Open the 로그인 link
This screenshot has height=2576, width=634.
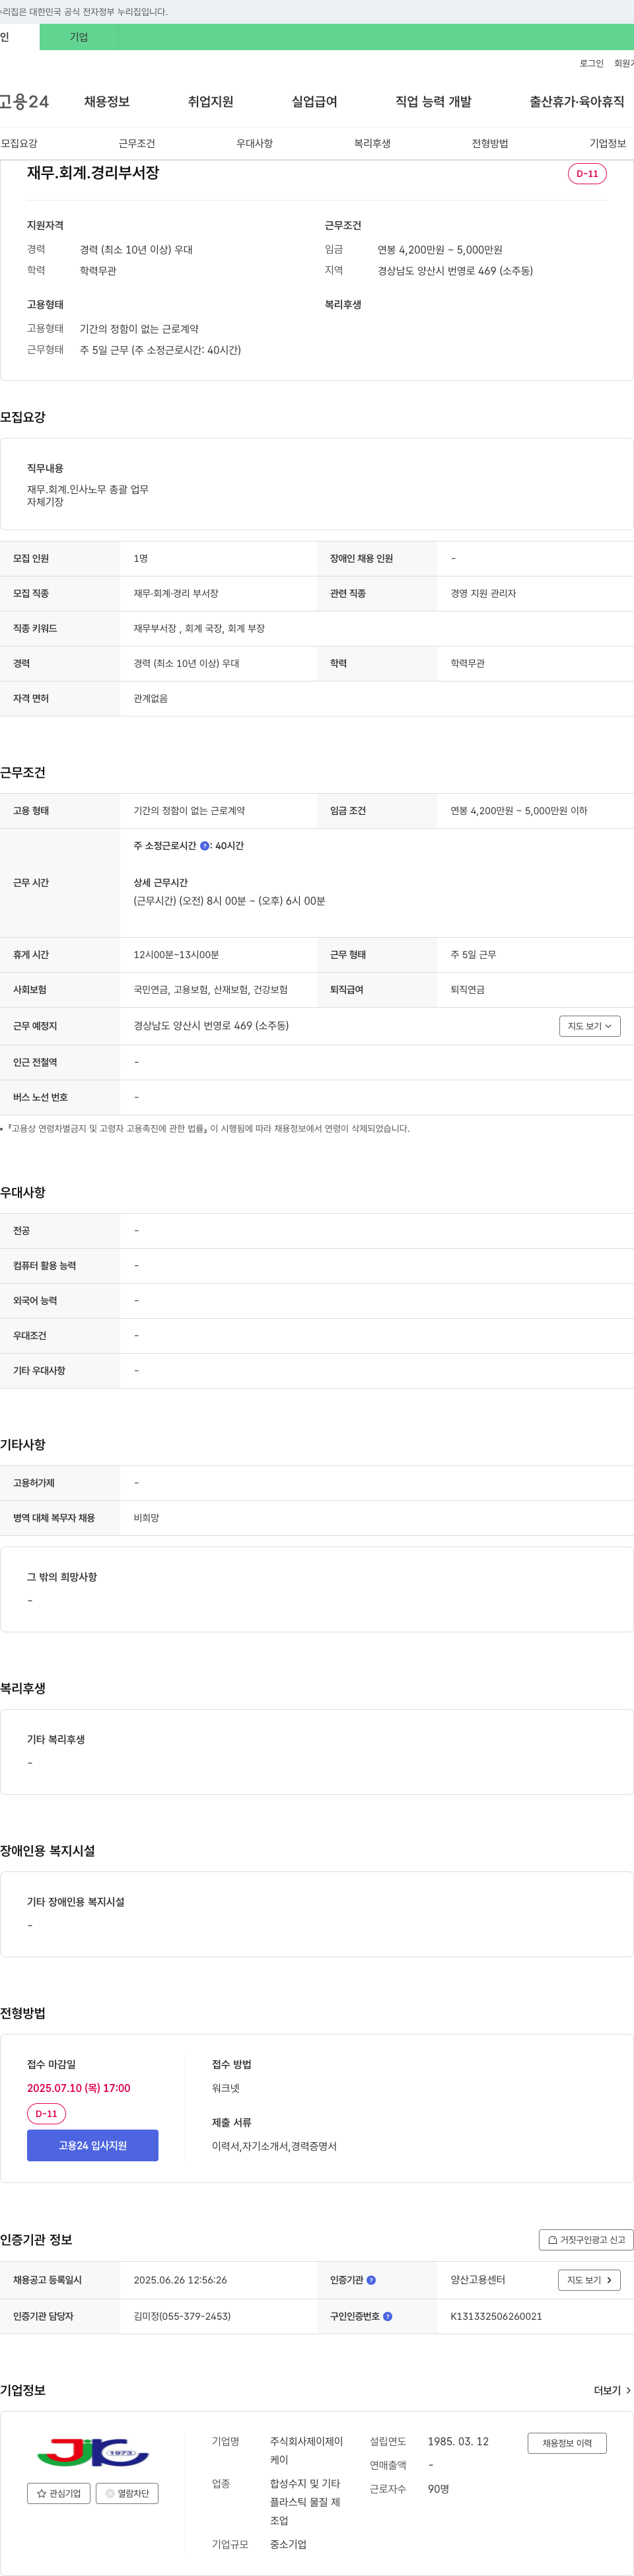pos(591,63)
